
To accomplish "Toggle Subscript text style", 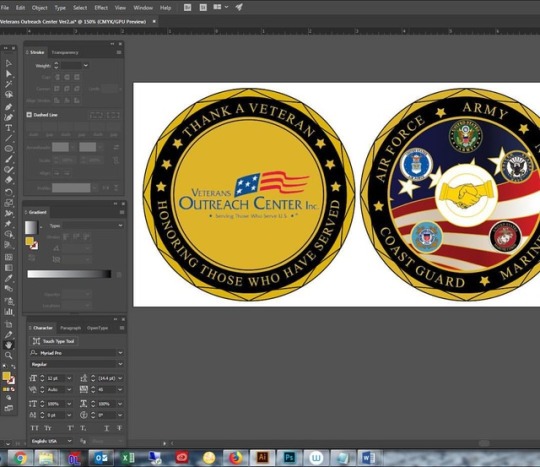I will click(83, 428).
